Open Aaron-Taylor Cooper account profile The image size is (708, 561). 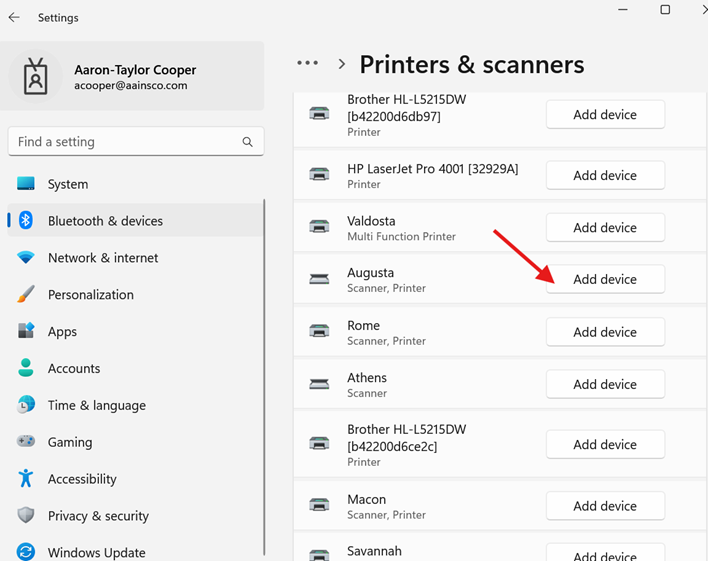point(135,77)
